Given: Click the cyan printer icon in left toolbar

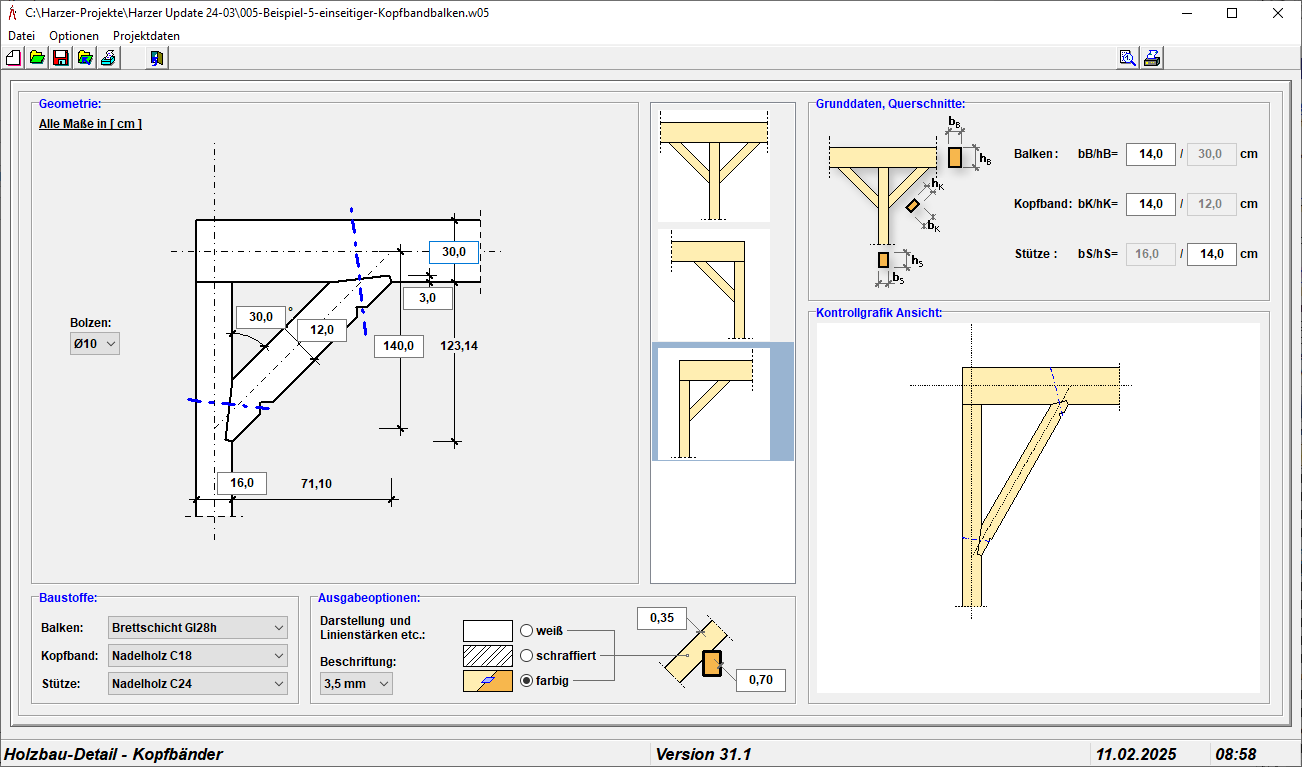Looking at the screenshot, I should tap(108, 58).
